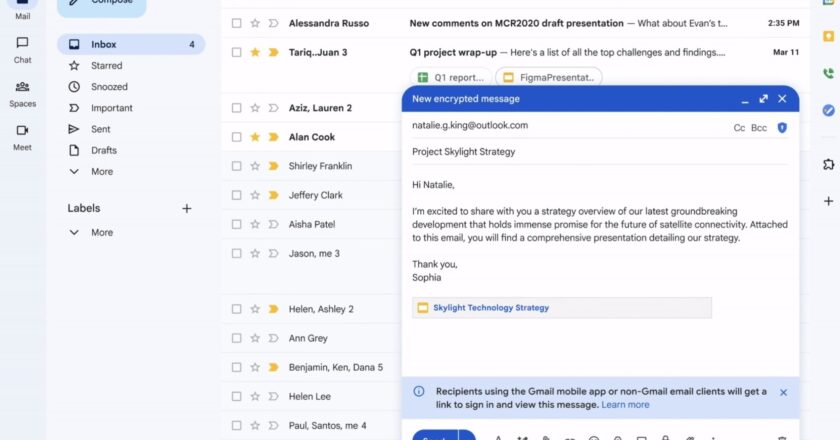The width and height of the screenshot is (840, 440).
Task: Open Spaces from the left rail
Action: (x=22, y=93)
